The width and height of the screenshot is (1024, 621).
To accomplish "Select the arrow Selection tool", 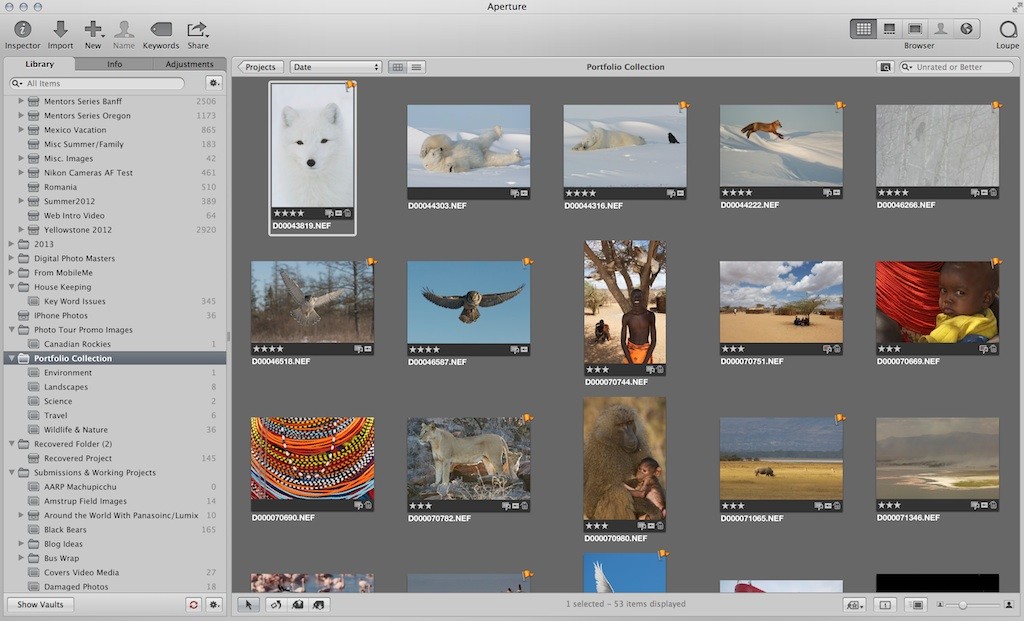I will pos(248,605).
